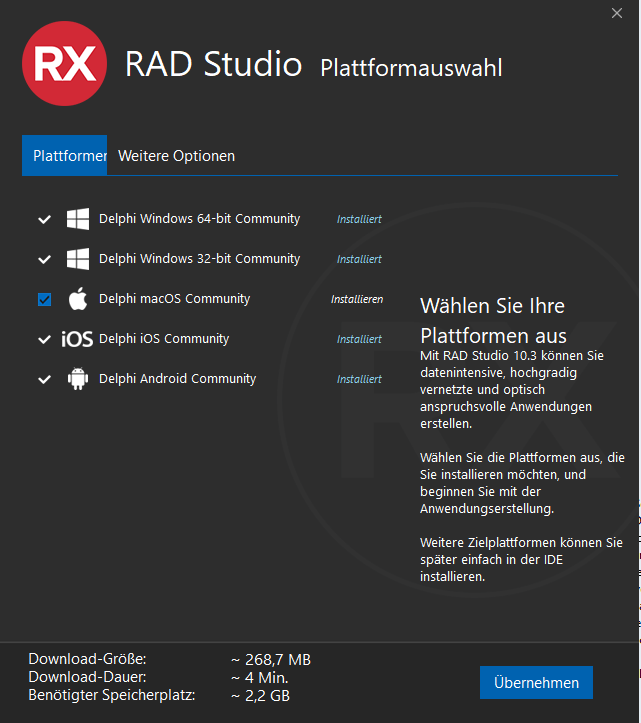Image resolution: width=641 pixels, height=723 pixels.
Task: Select the Delphi Windows 32-bit Community label
Action: pos(200,259)
